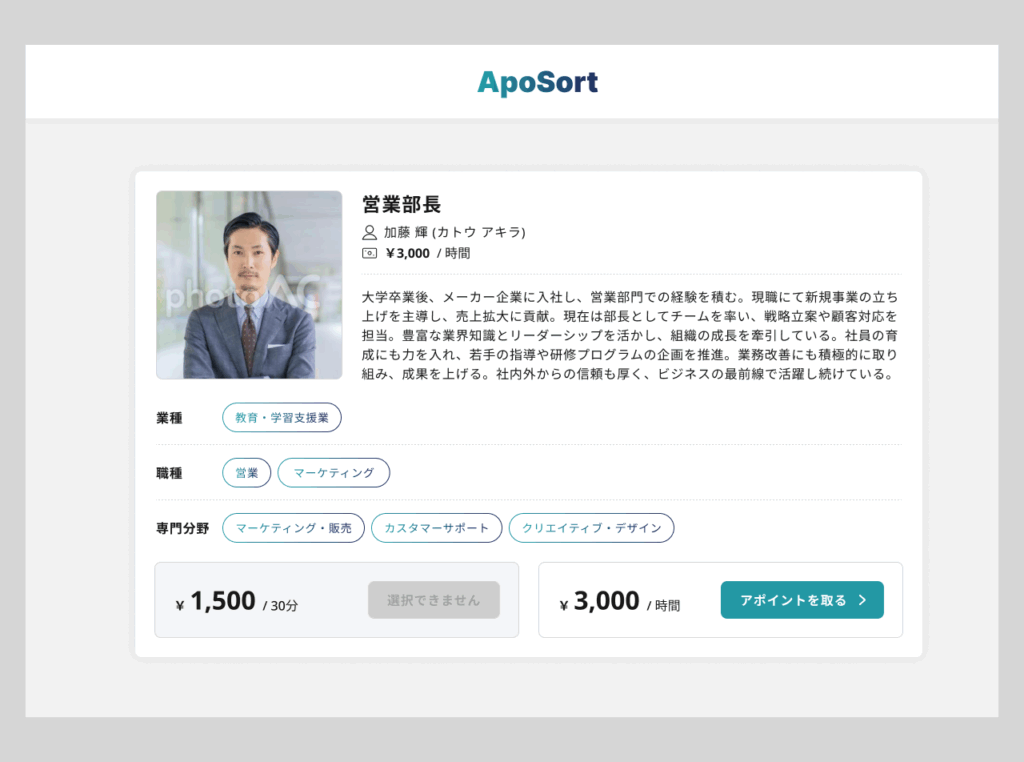
Task: Click the disabled 選択できません button
Action: tap(434, 600)
